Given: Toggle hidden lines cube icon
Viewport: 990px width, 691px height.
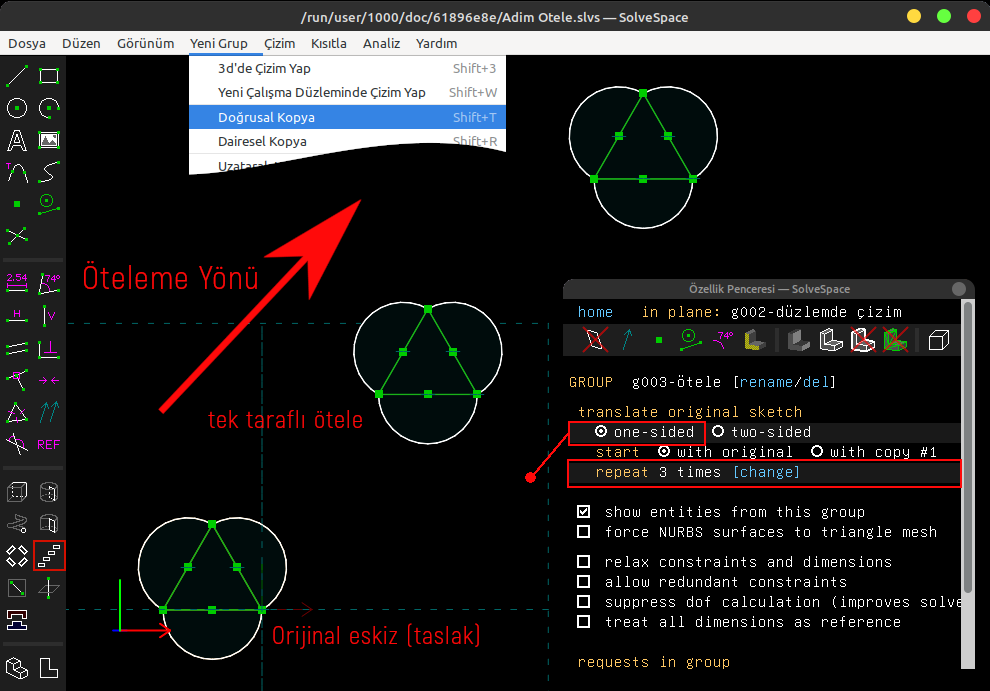Looking at the screenshot, I should click(939, 340).
